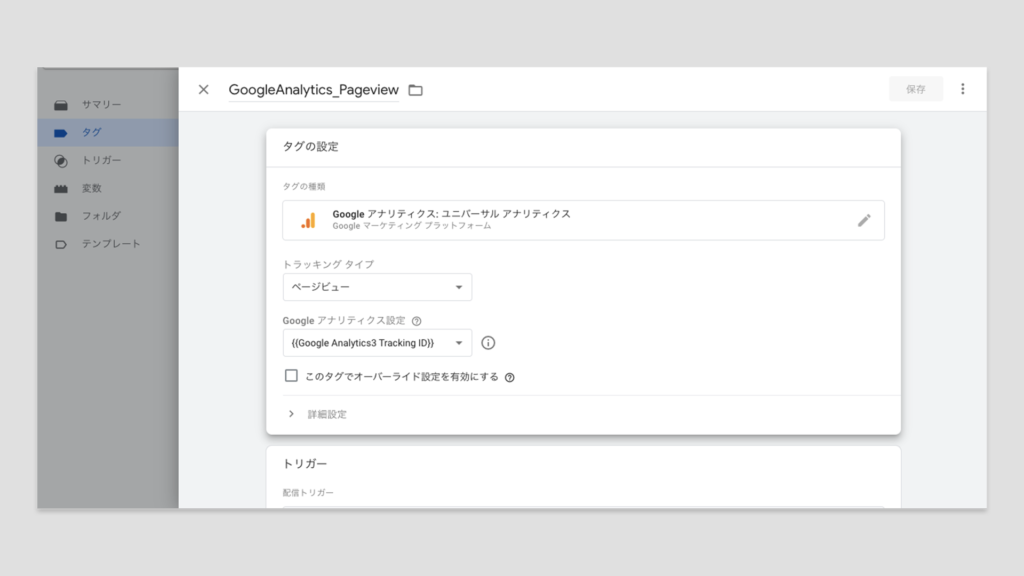This screenshot has width=1024, height=576.
Task: Click the トリガー sidebar icon
Action: 61,160
